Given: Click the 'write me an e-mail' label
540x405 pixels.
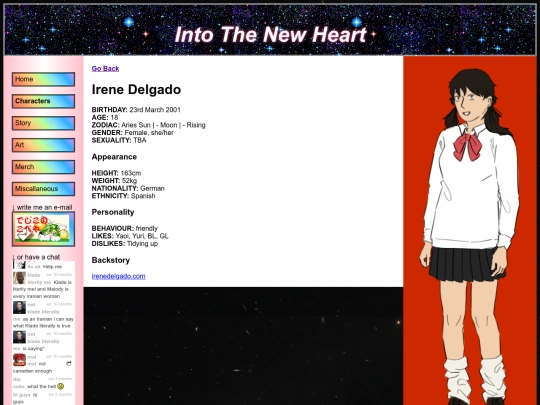Looking at the screenshot, I should pyautogui.click(x=44, y=207).
